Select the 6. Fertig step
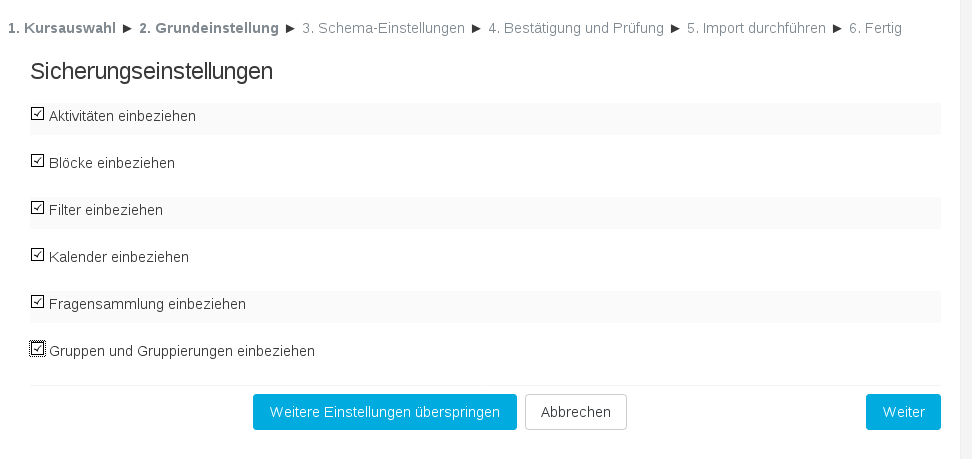This screenshot has height=459, width=972. 875,28
